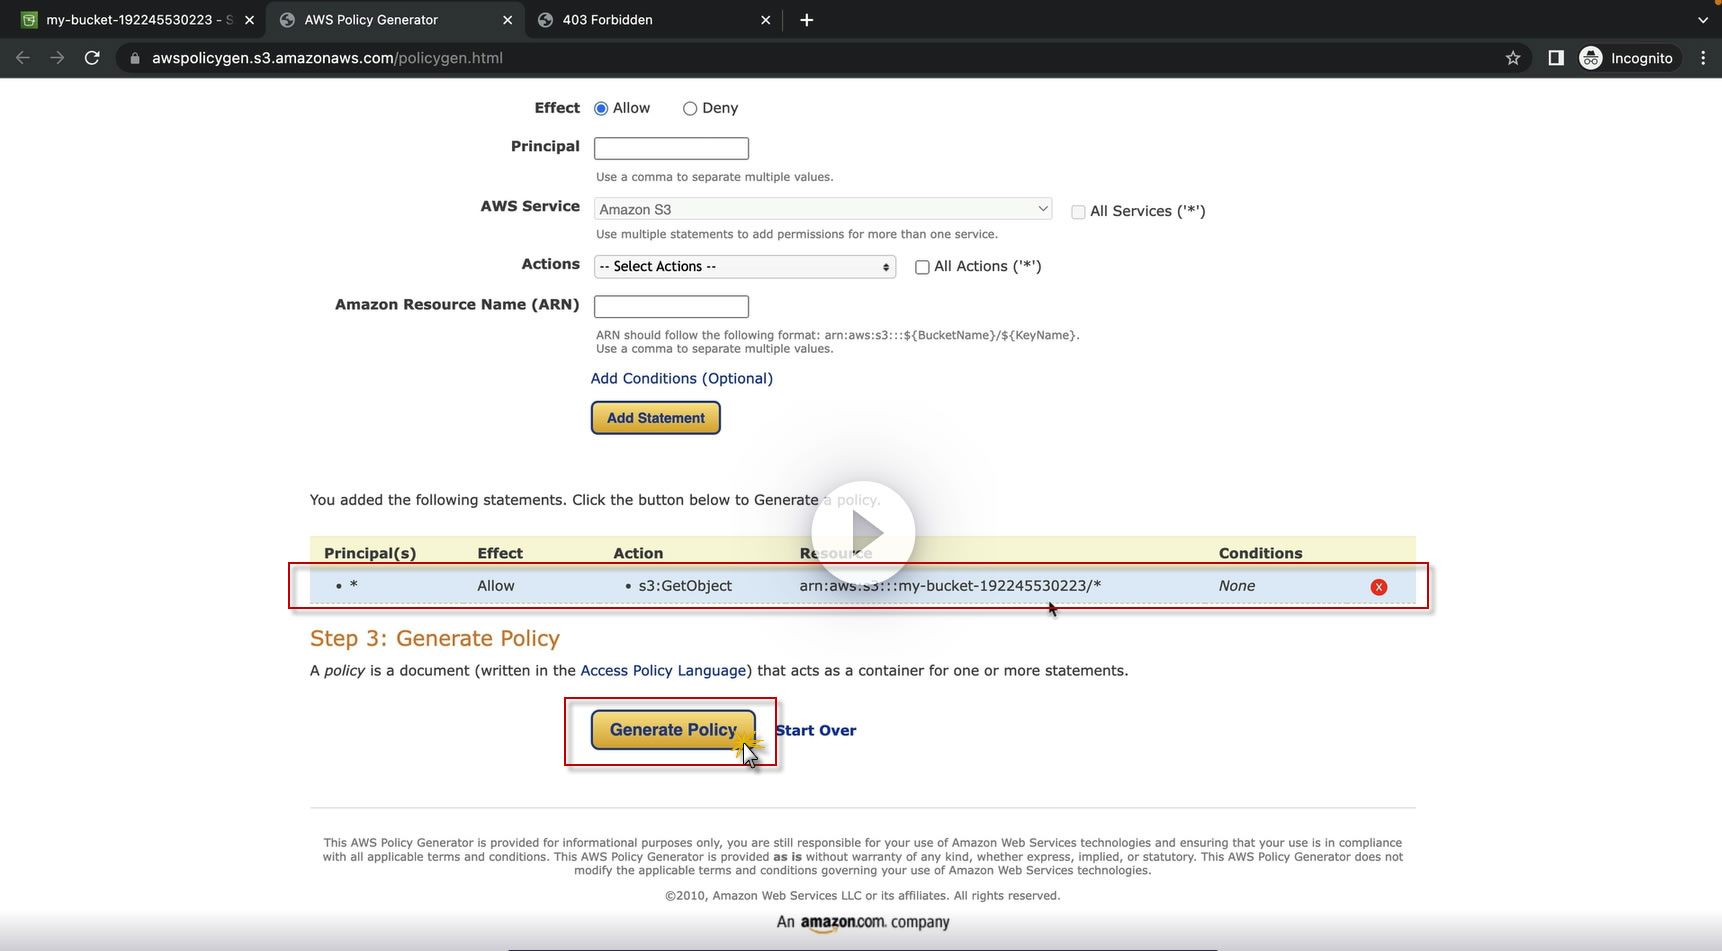
Task: Click the Generate Policy button
Action: coord(673,730)
